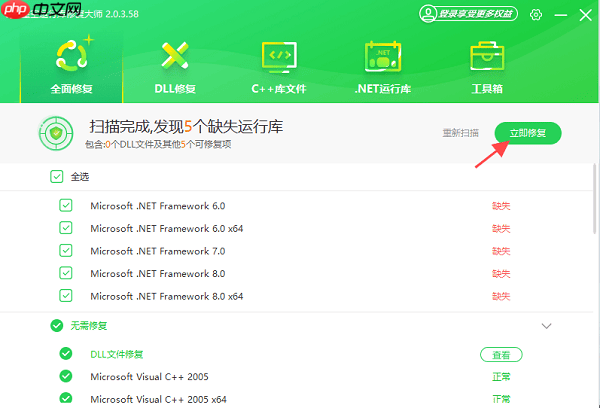Click check icon beside Visual C++ 2005 x64
600x408 pixels.
pos(66,398)
